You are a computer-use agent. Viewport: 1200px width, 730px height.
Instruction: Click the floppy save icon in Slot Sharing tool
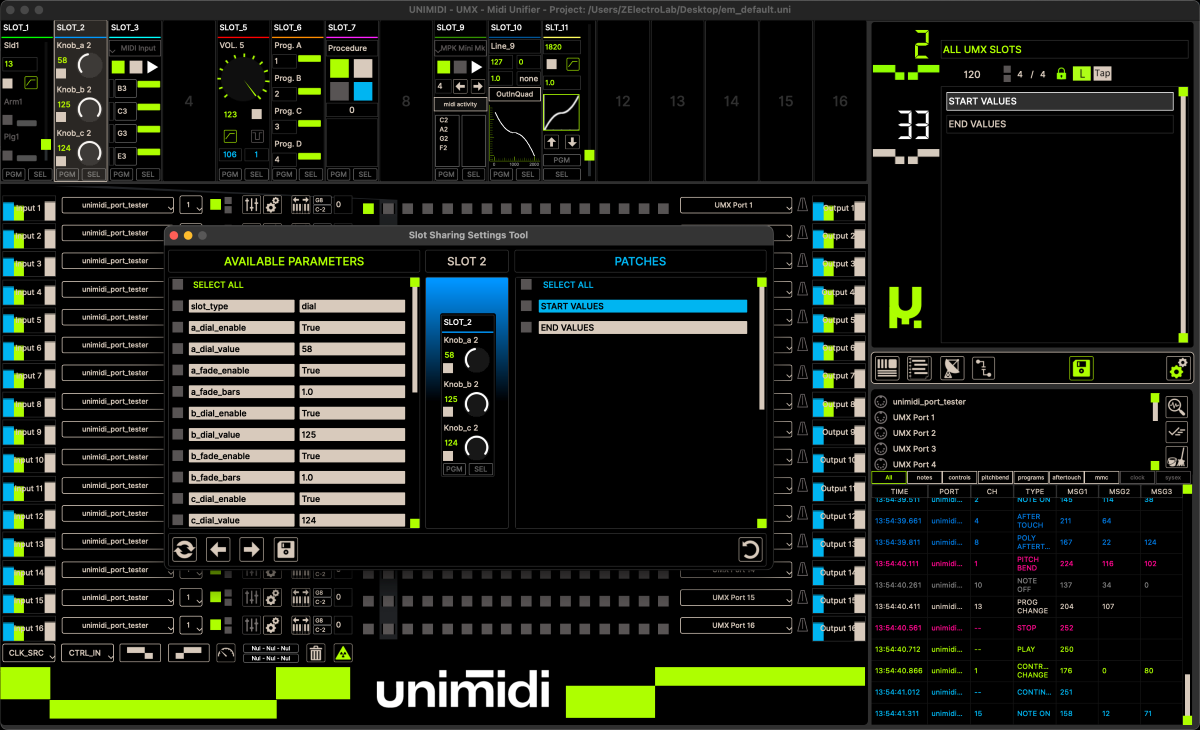pyautogui.click(x=285, y=549)
